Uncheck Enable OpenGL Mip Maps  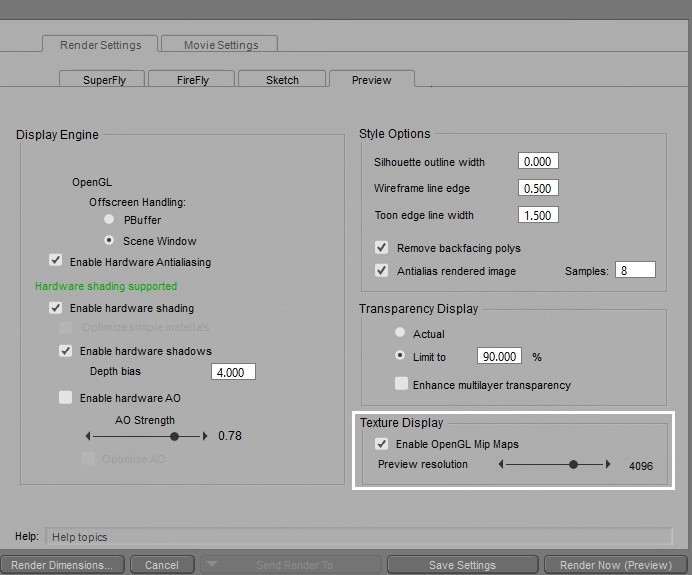381,444
